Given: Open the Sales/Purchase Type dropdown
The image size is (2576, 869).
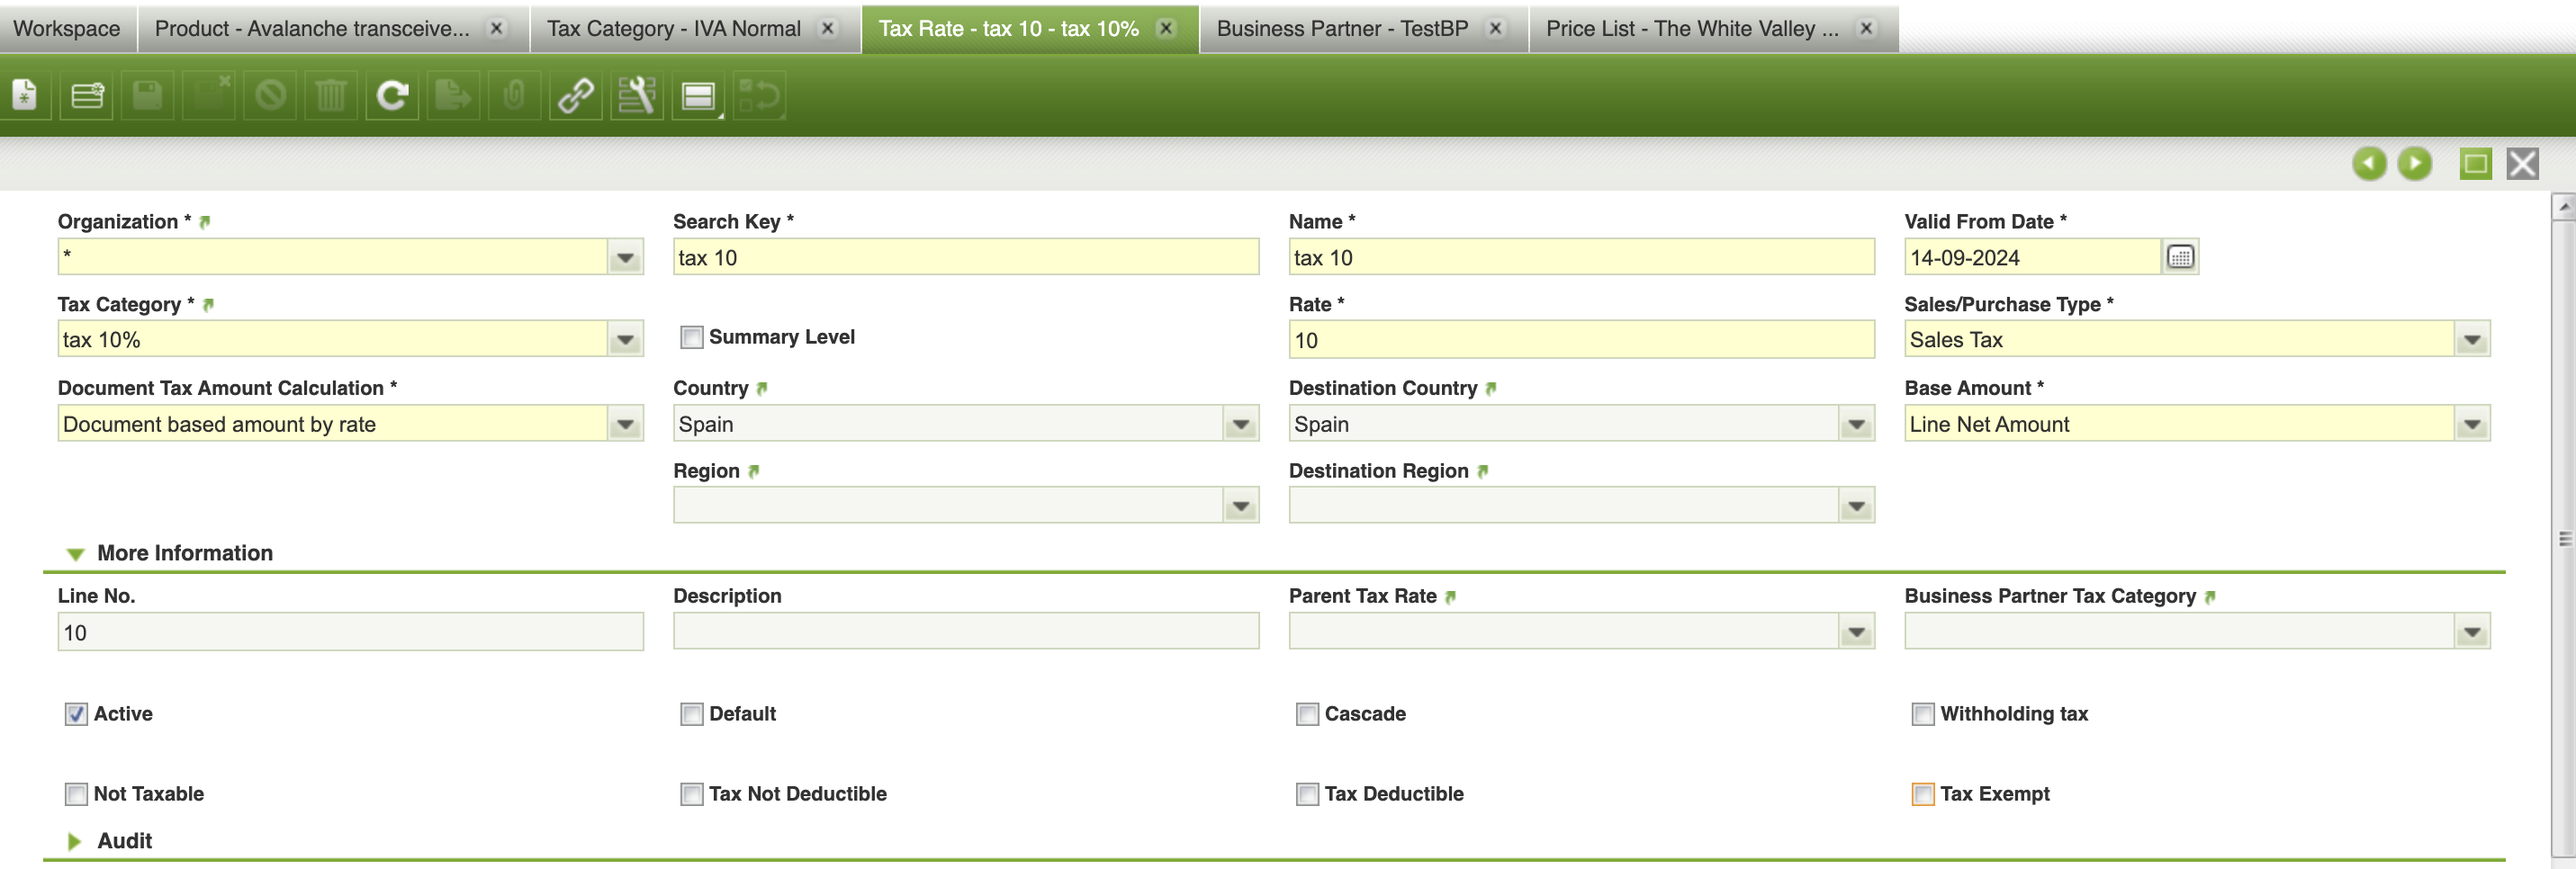Looking at the screenshot, I should click(2472, 340).
